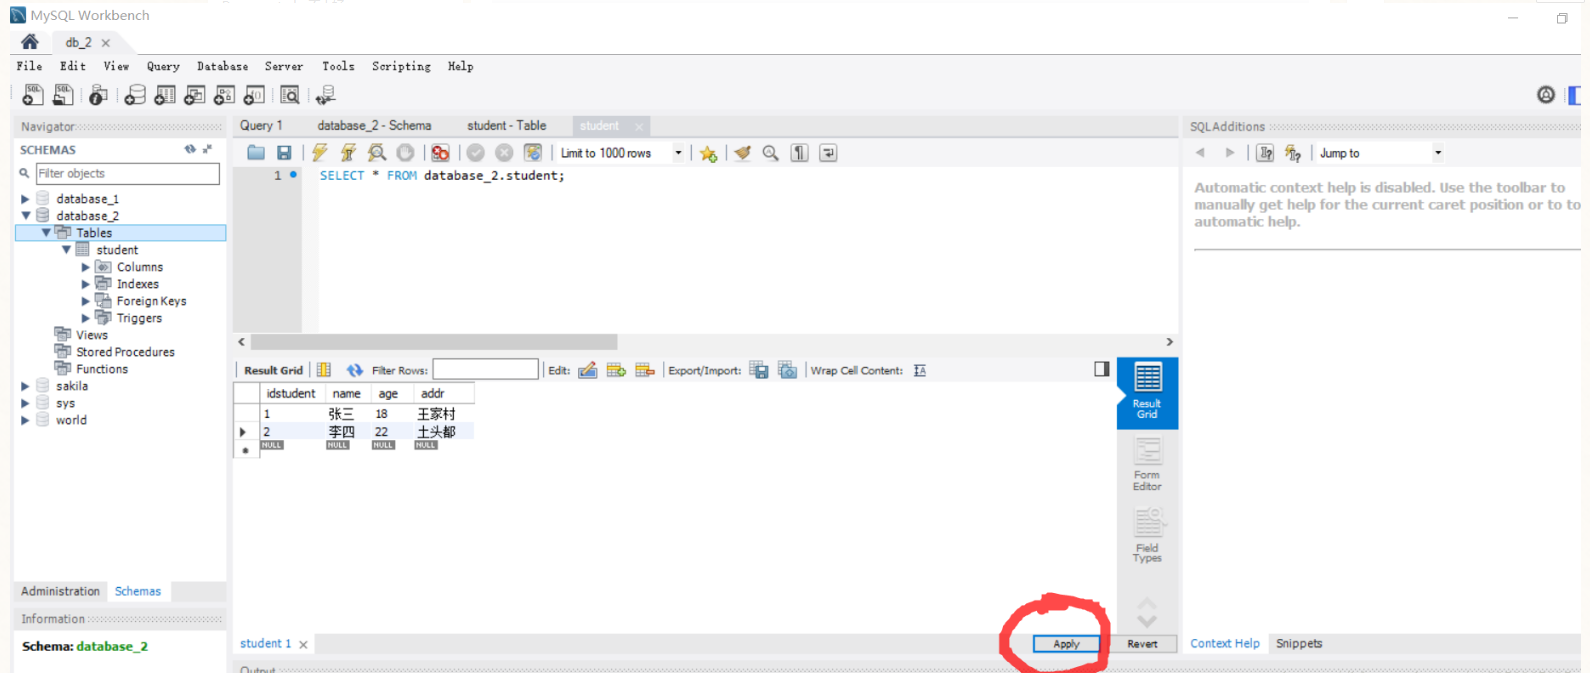The image size is (1590, 673).
Task: Collapse the student table node
Action: click(66, 250)
